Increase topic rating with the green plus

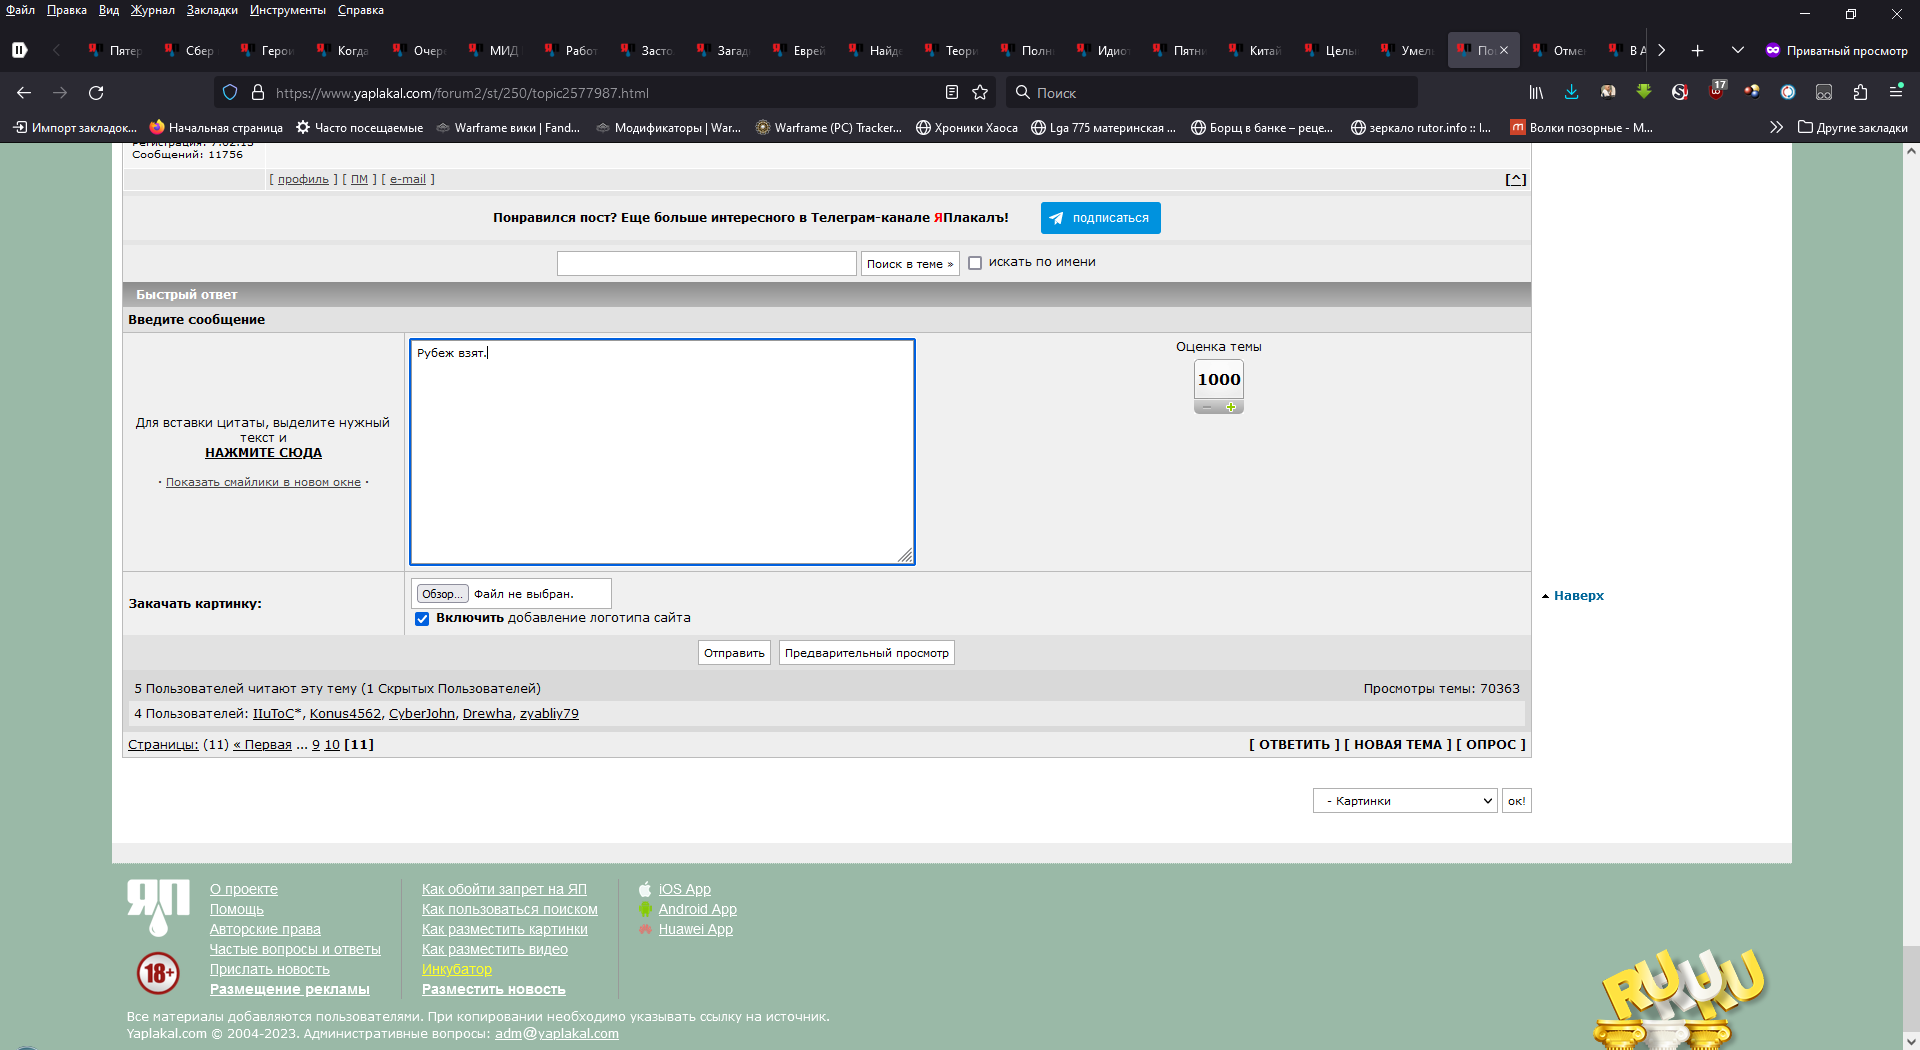pyautogui.click(x=1231, y=407)
